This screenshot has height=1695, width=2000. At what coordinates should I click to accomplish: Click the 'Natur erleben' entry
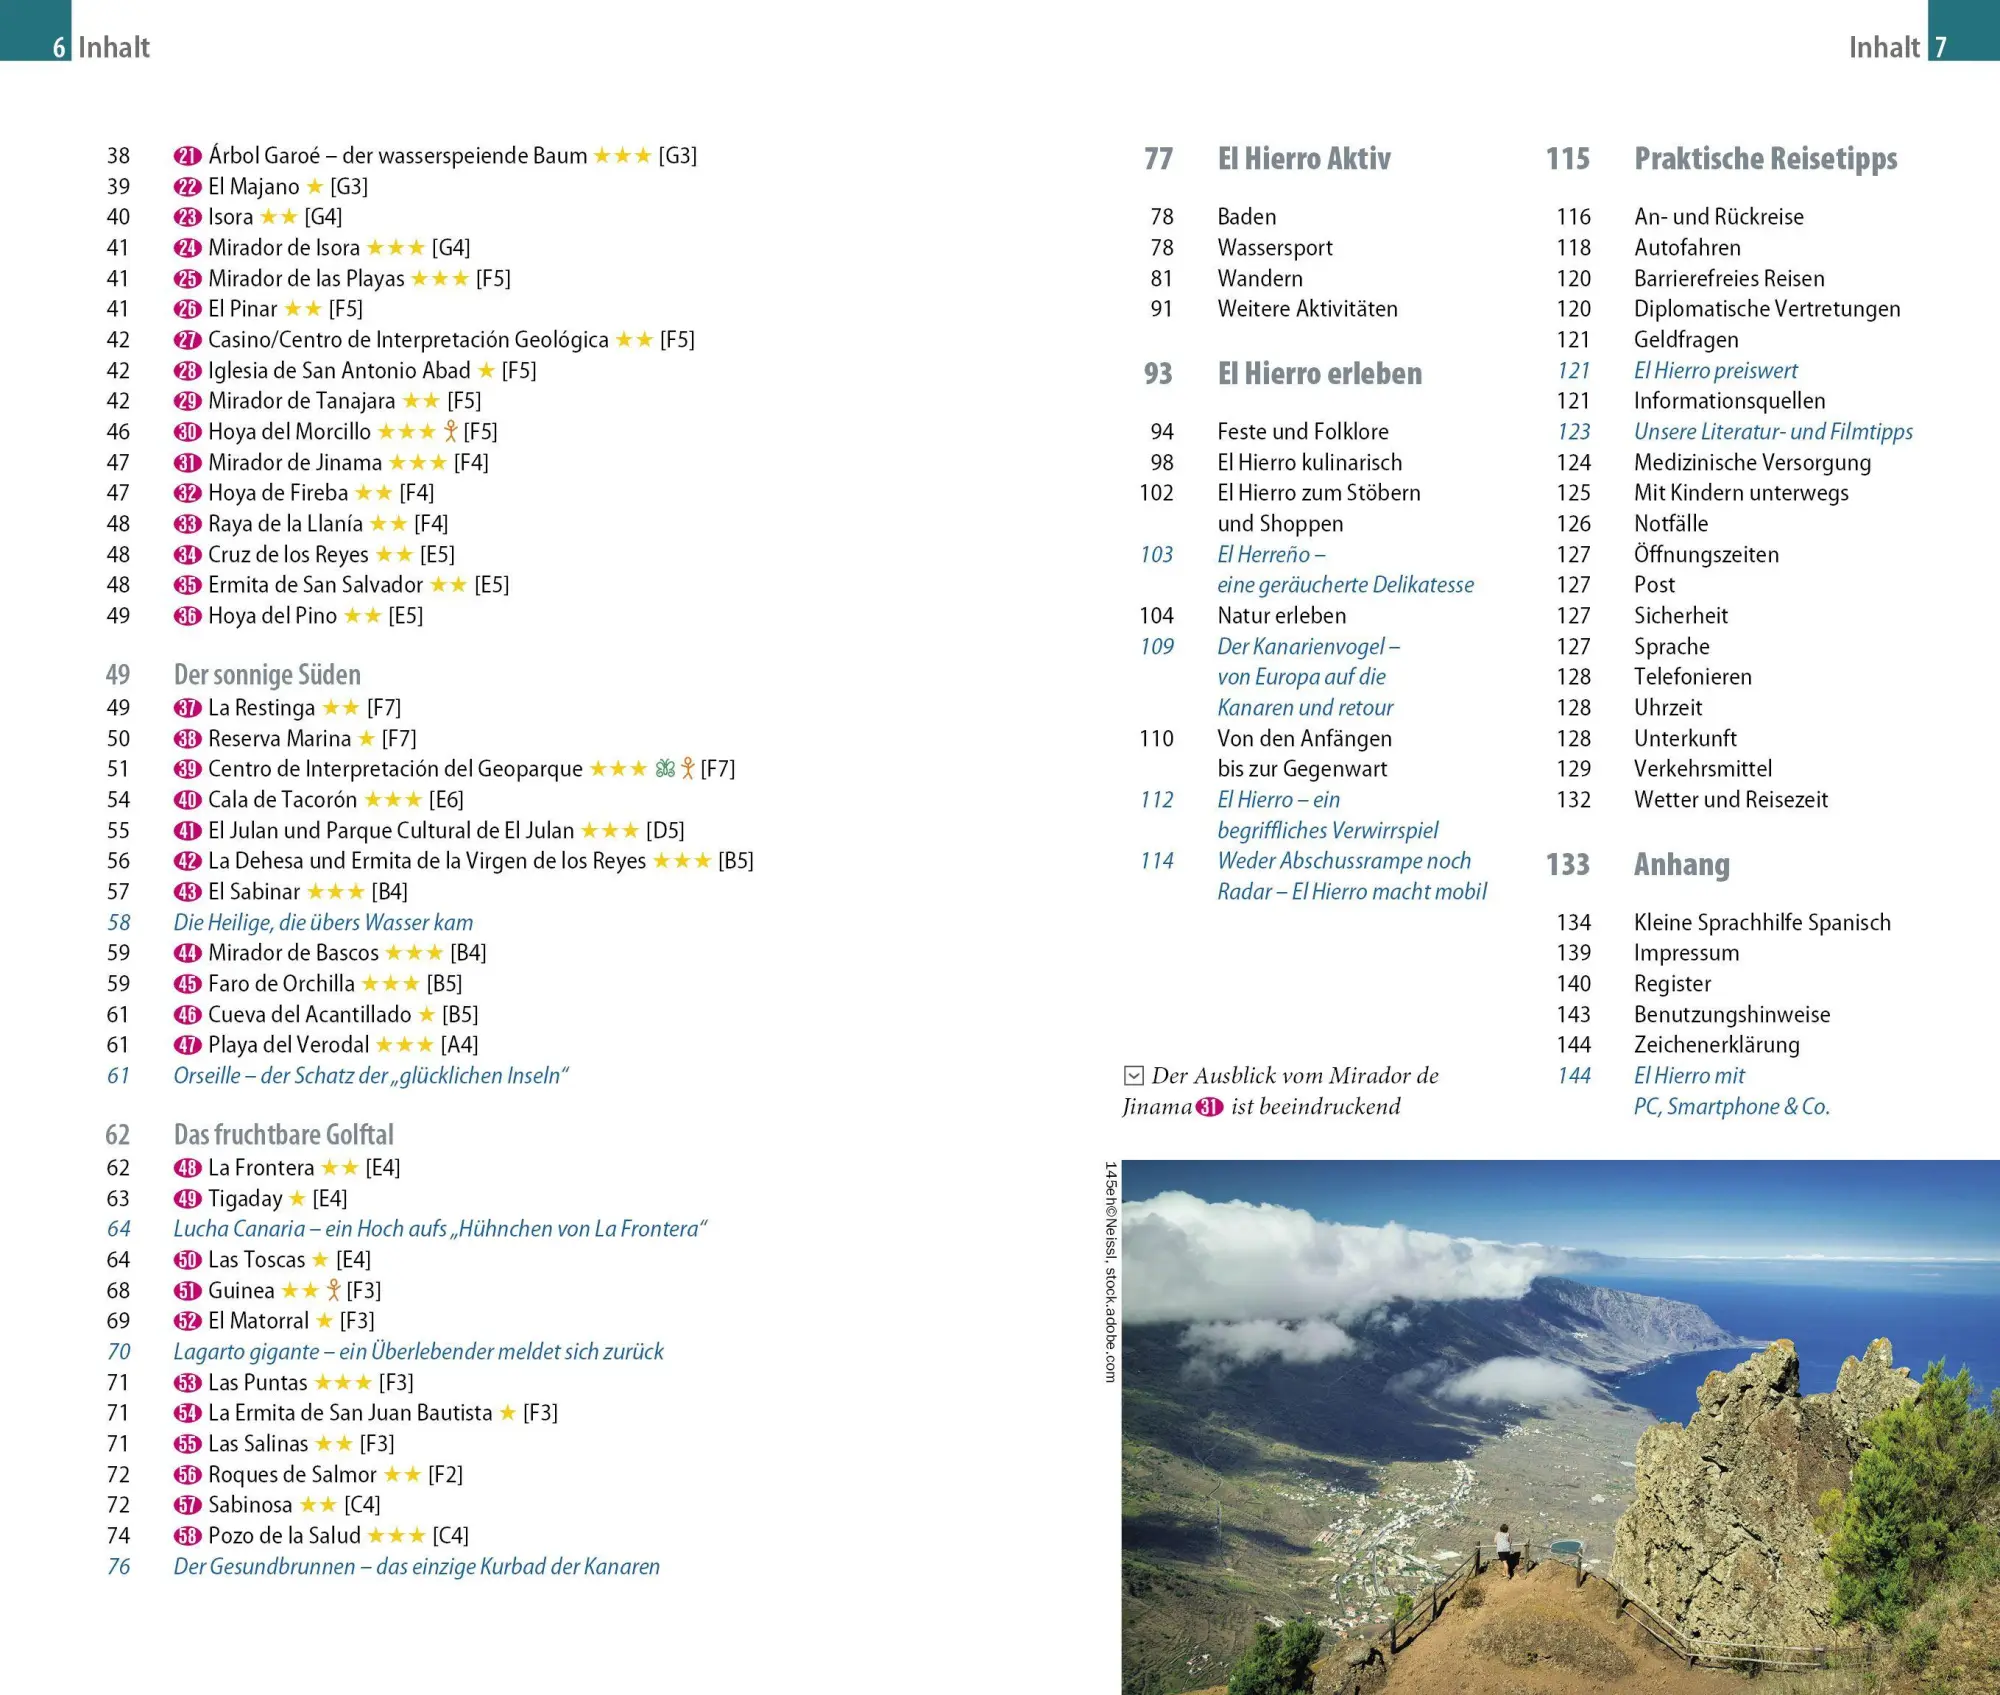tap(1282, 616)
